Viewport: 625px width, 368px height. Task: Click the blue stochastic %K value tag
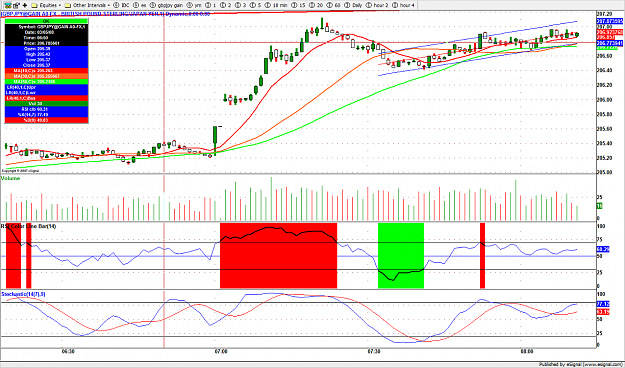pyautogui.click(x=603, y=304)
